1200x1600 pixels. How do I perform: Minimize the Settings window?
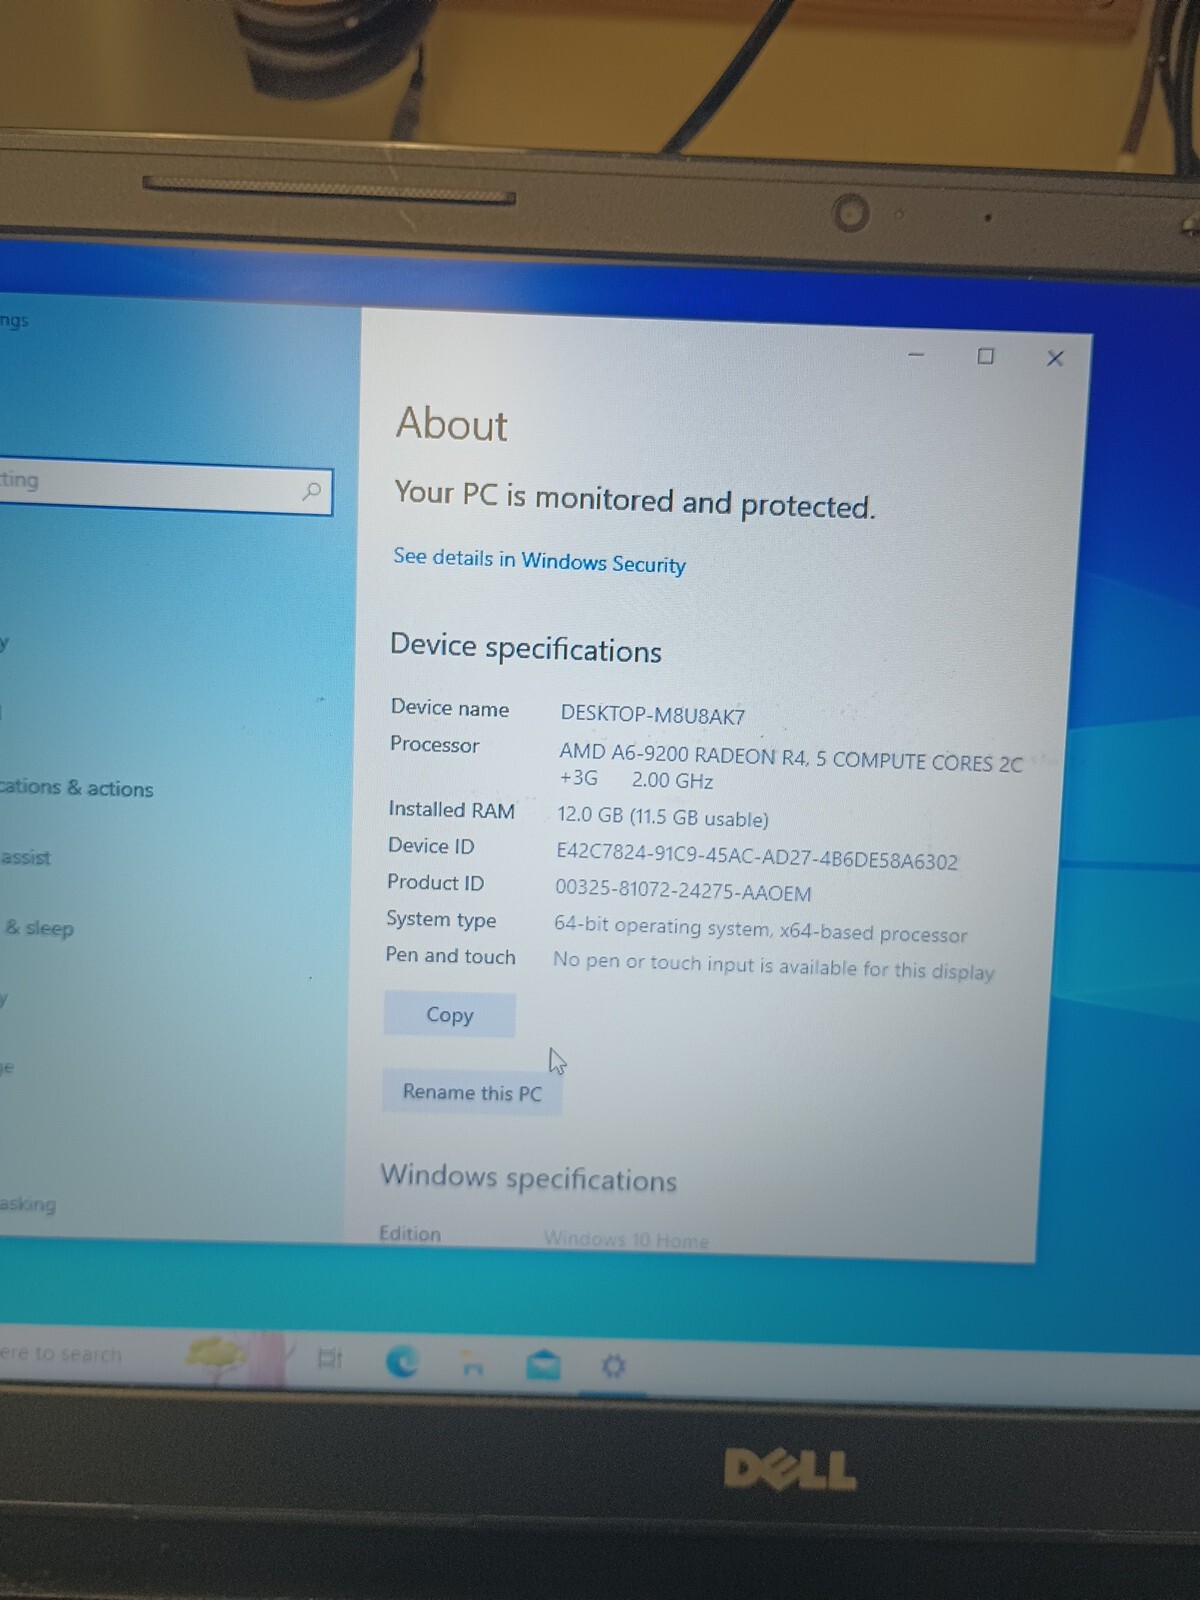916,354
